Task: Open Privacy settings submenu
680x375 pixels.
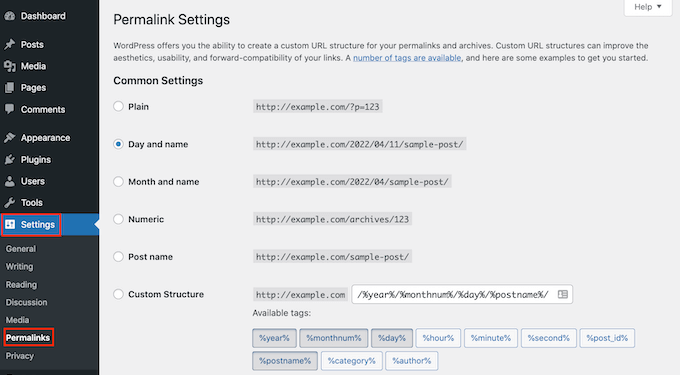Action: (20, 356)
